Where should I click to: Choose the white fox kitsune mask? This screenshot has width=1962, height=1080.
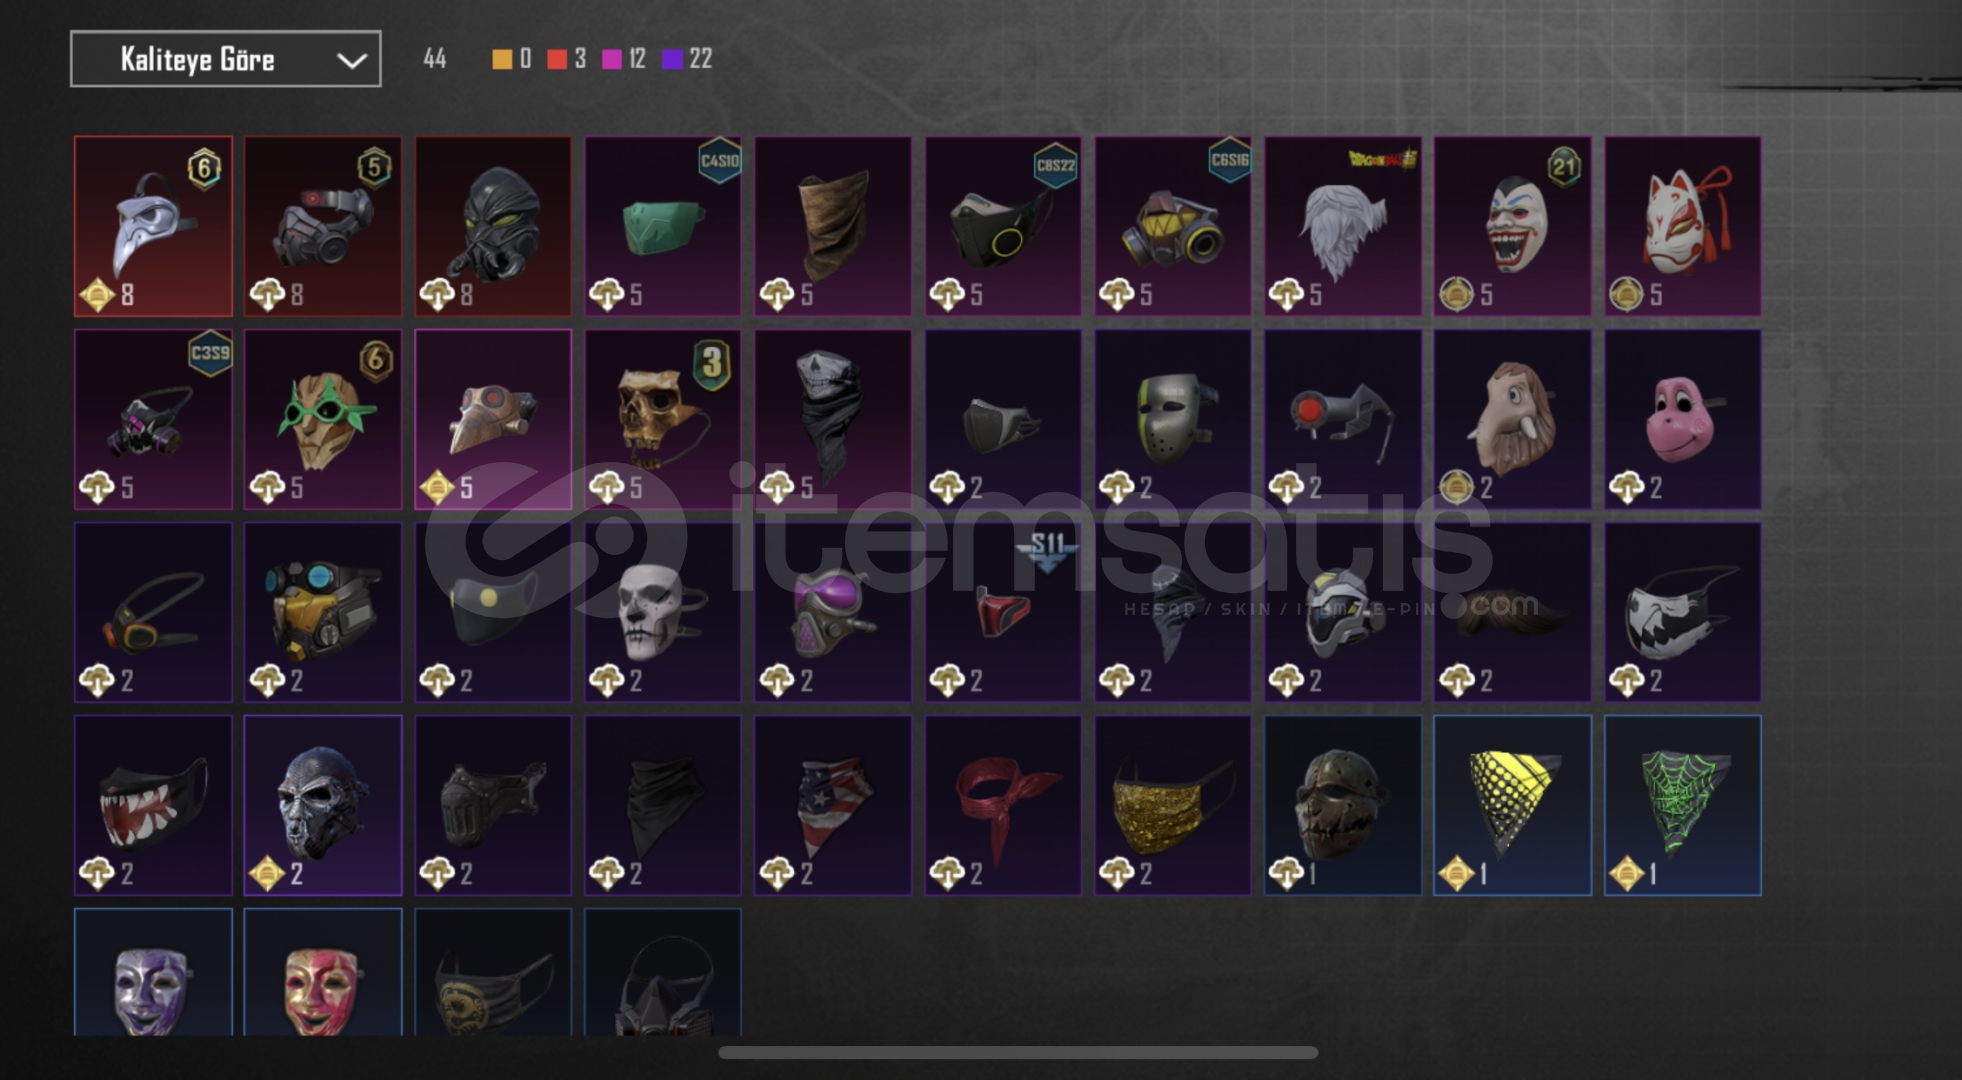click(1683, 226)
